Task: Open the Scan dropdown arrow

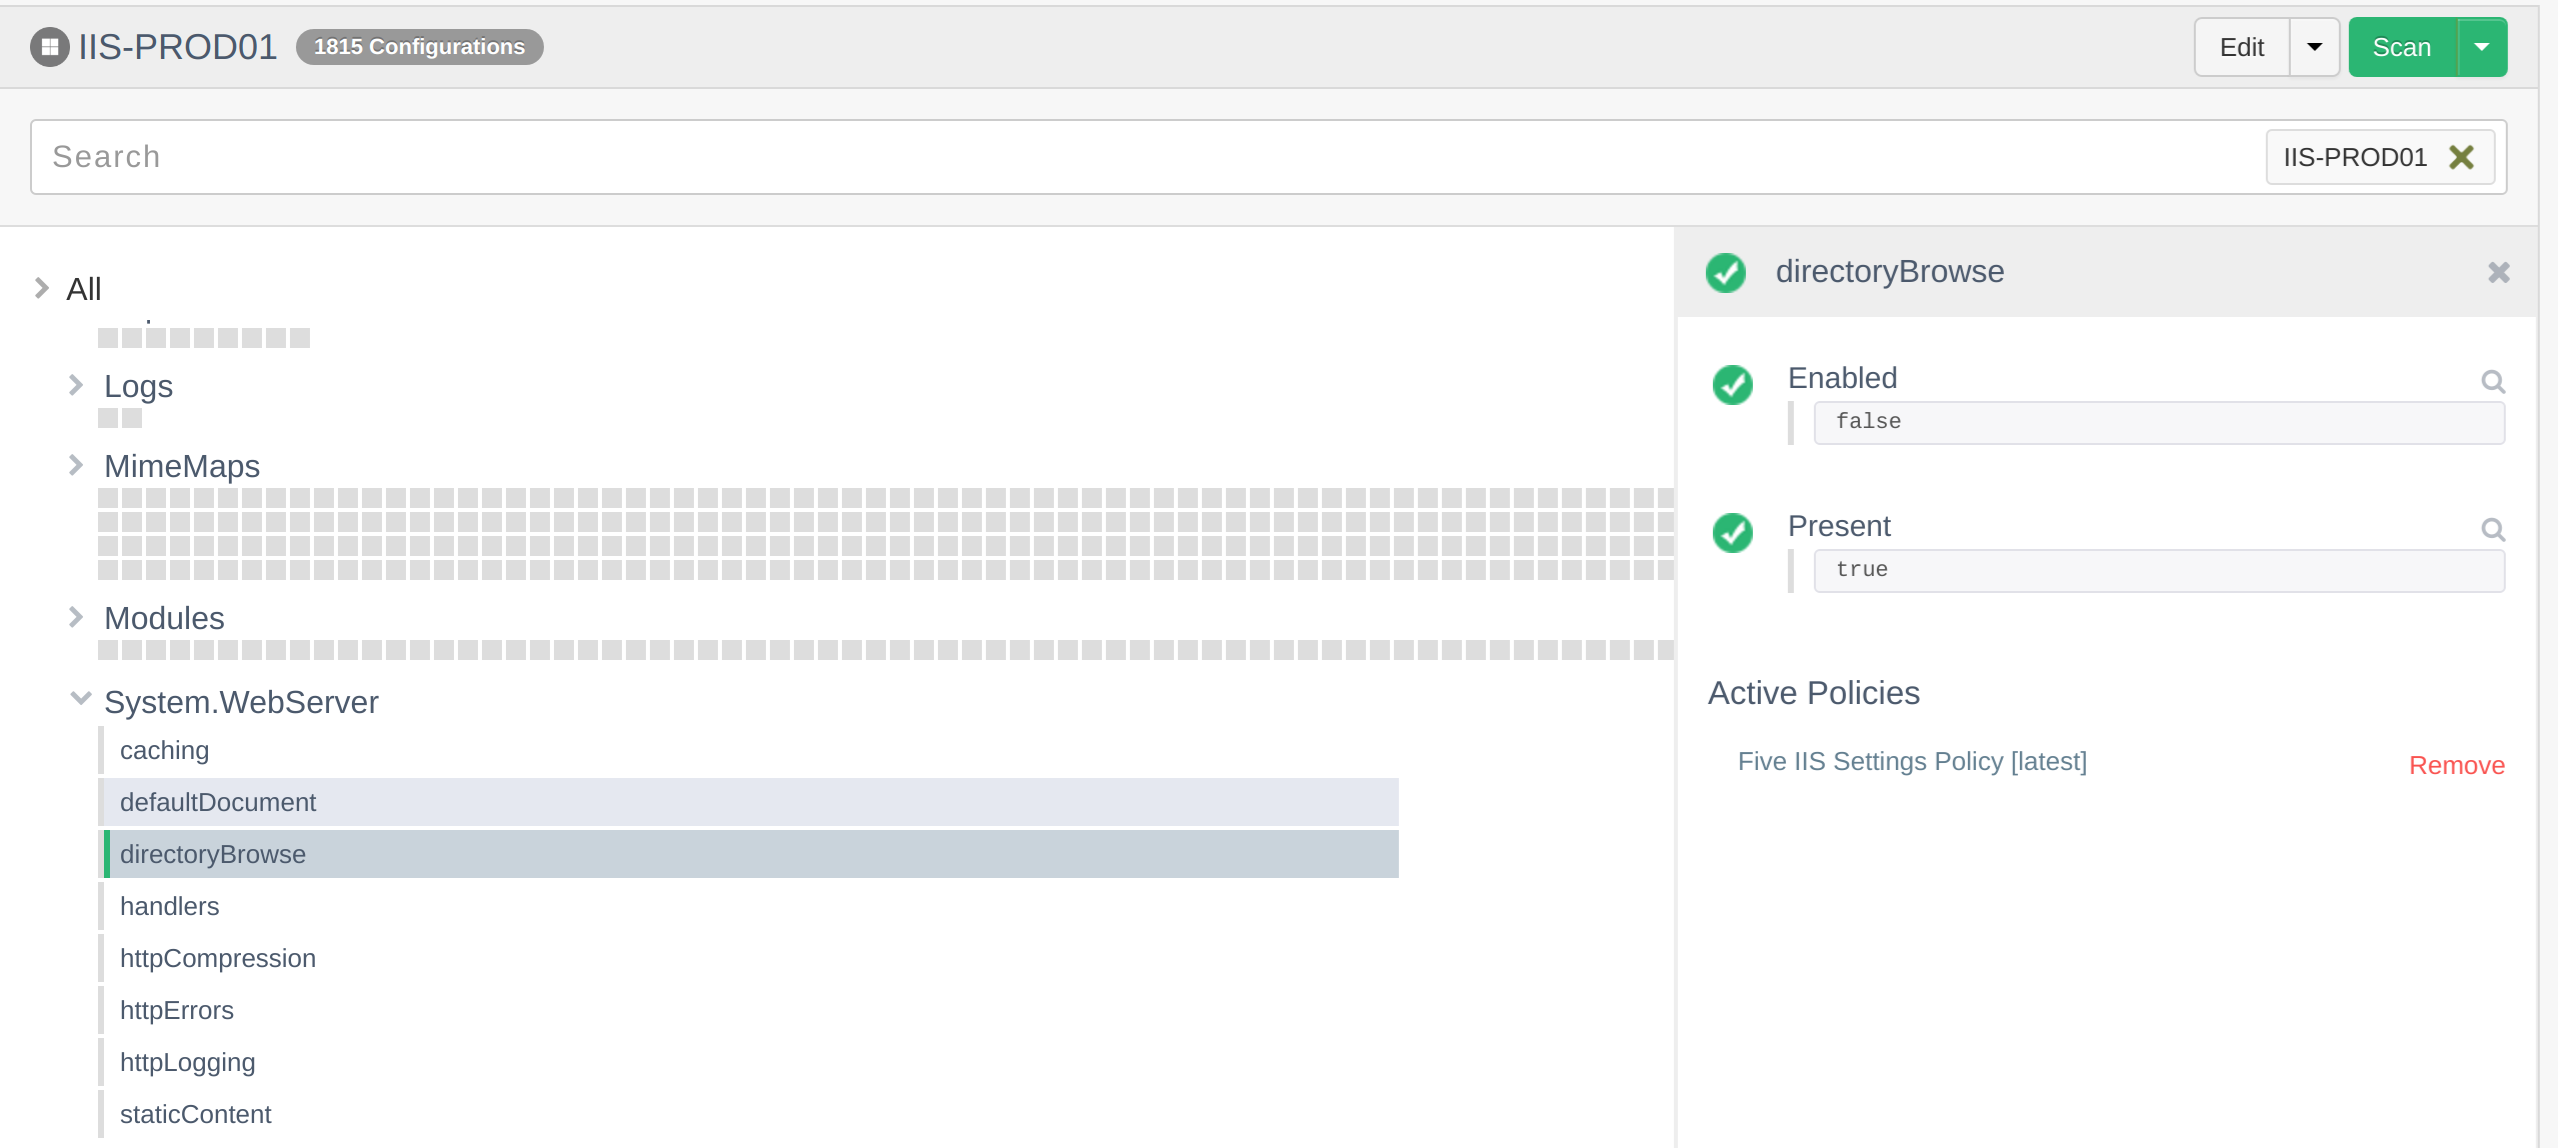Action: (2482, 47)
